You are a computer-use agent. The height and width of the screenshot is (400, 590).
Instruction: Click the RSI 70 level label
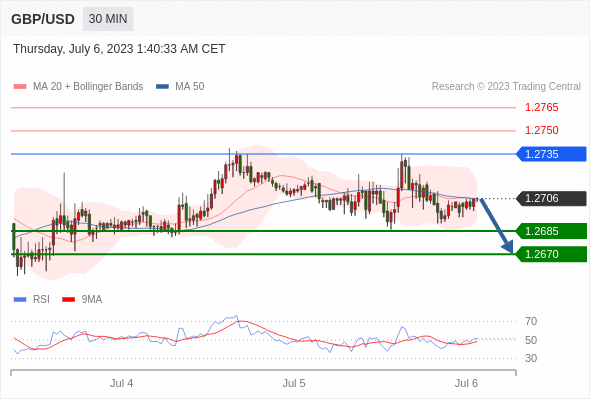[531, 321]
